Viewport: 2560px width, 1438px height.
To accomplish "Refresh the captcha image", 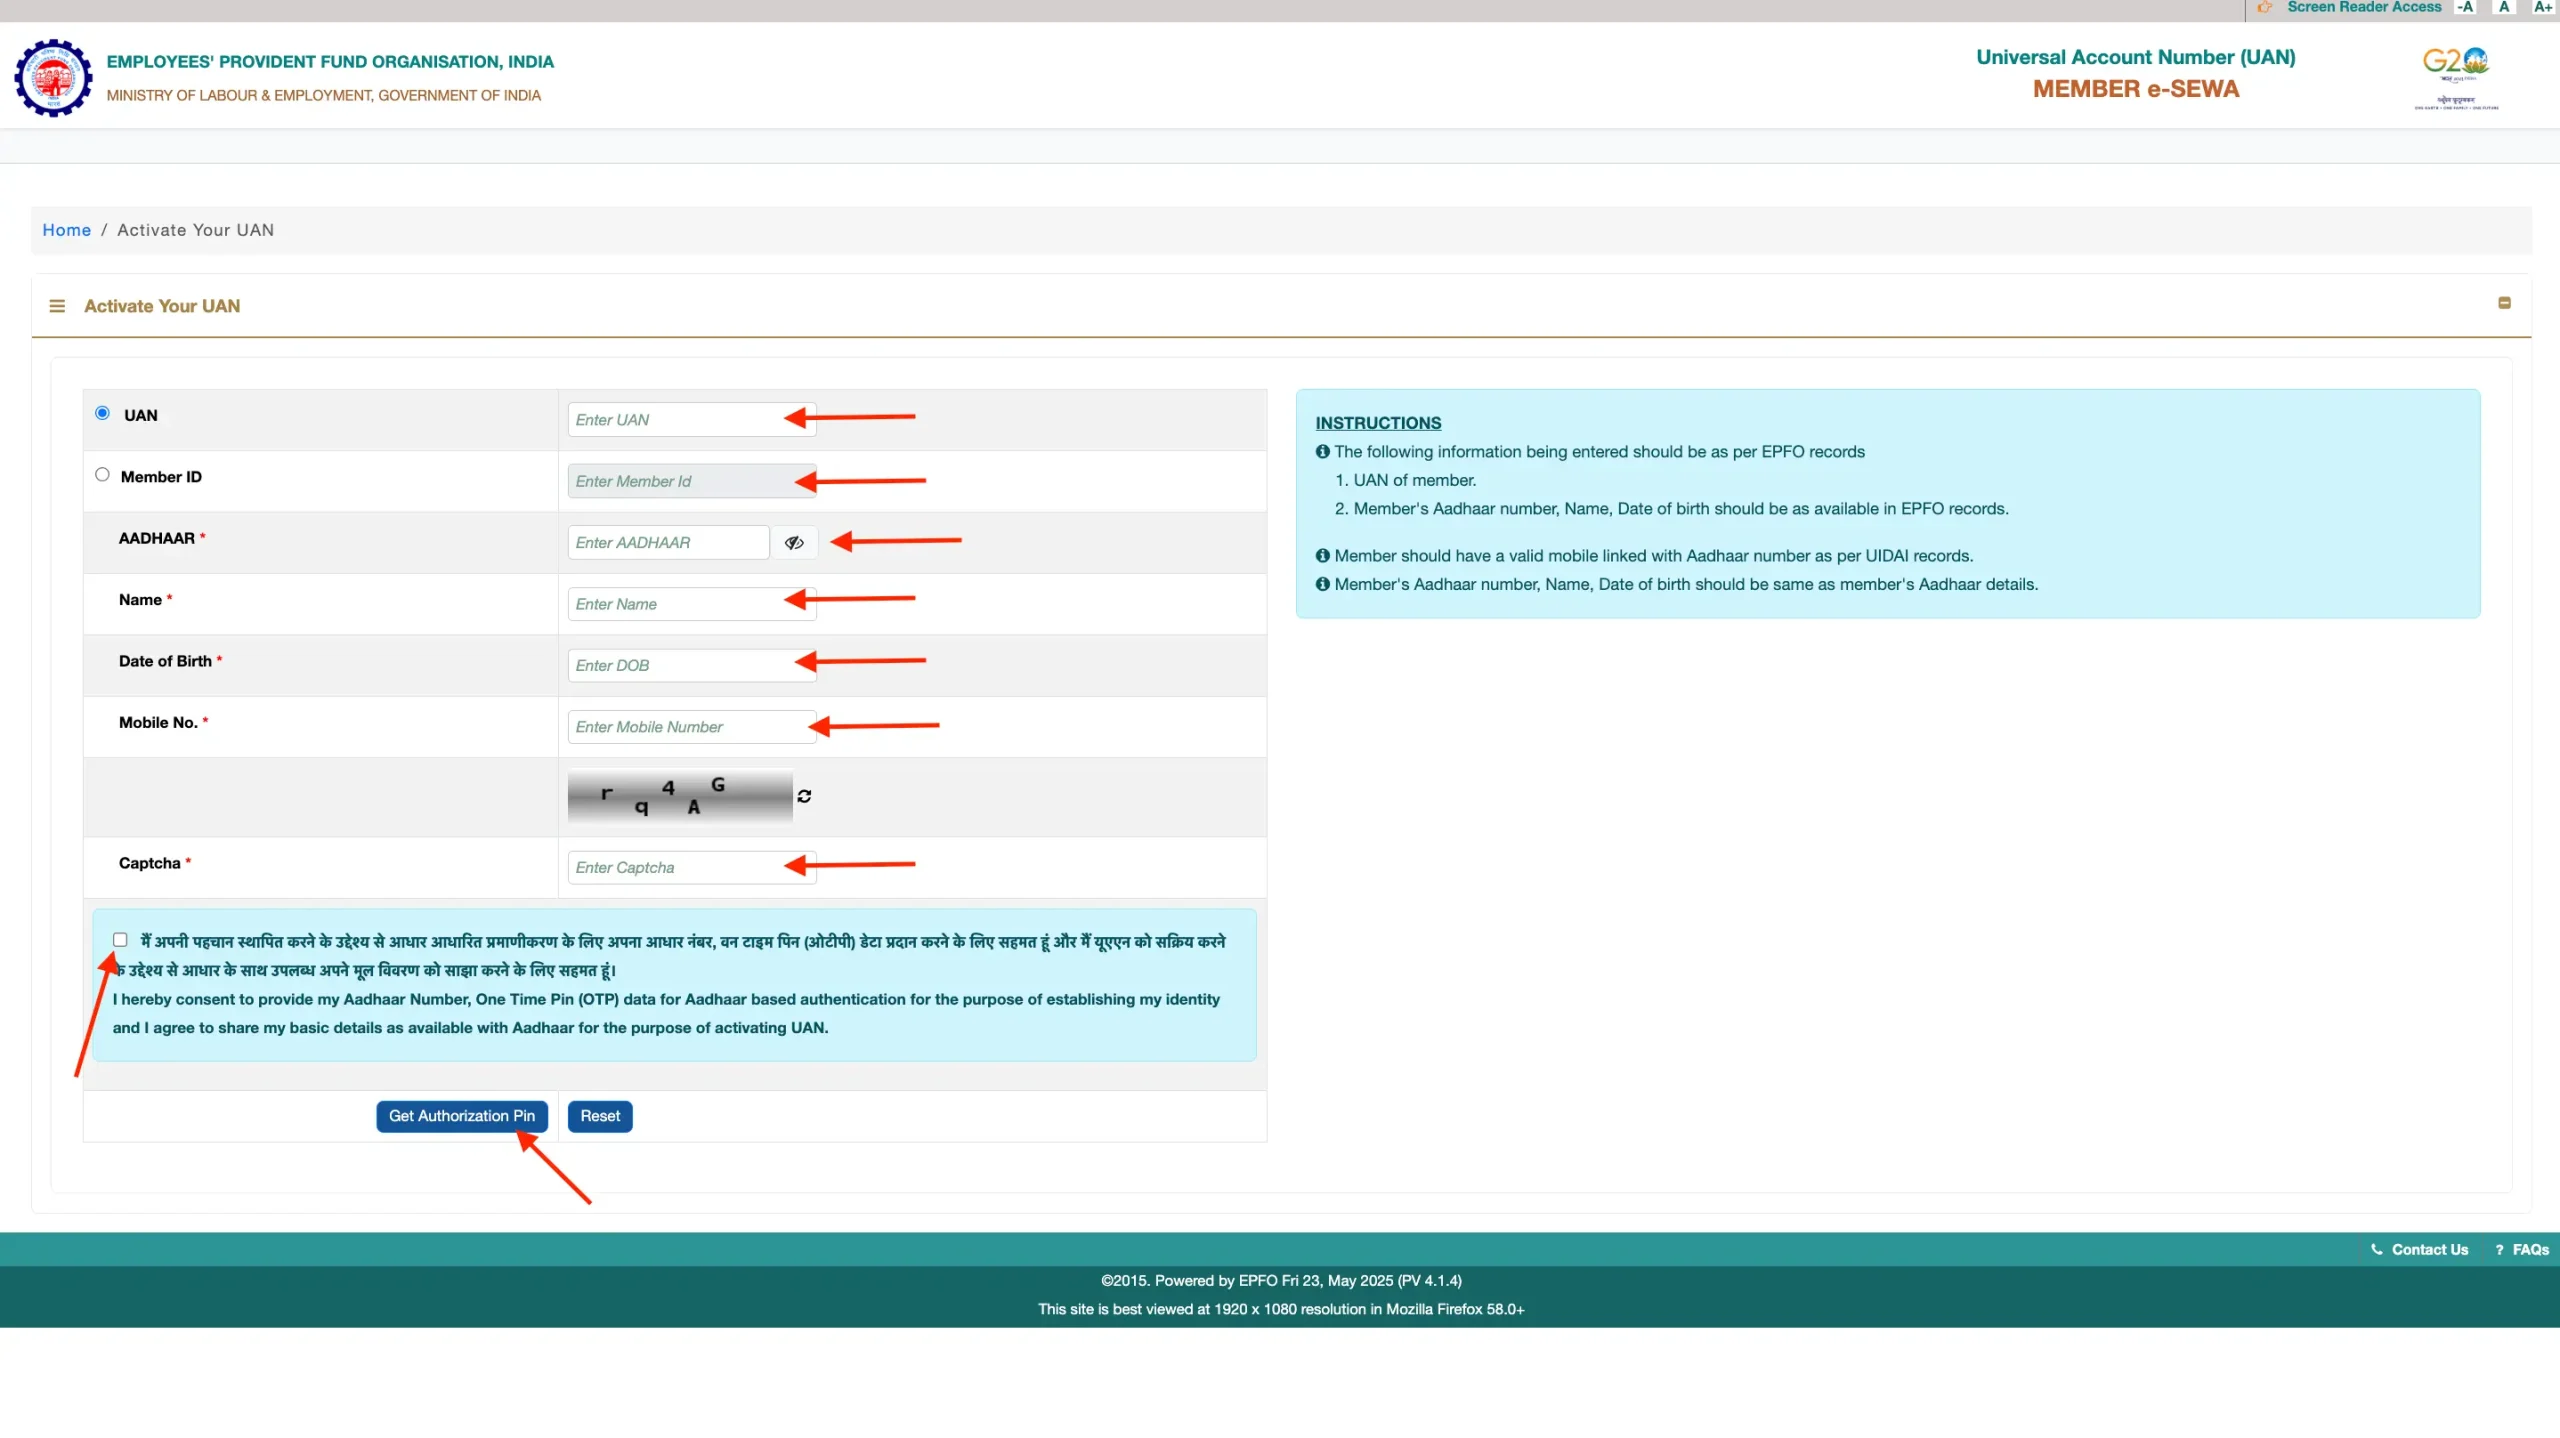I will (x=804, y=796).
